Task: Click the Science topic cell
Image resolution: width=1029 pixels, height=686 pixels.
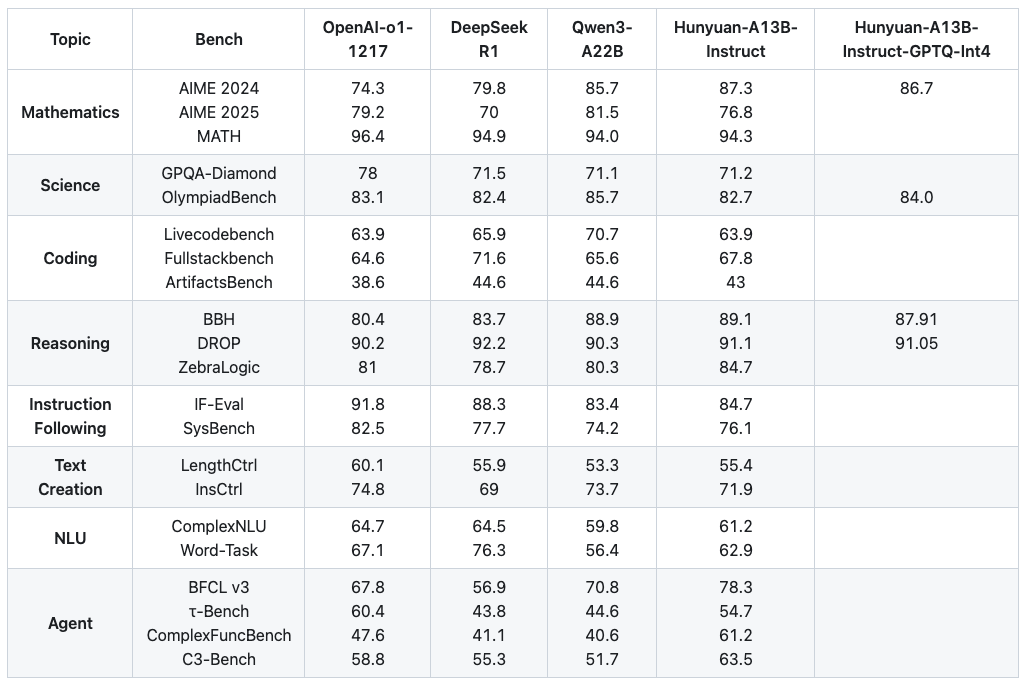Action: (70, 185)
